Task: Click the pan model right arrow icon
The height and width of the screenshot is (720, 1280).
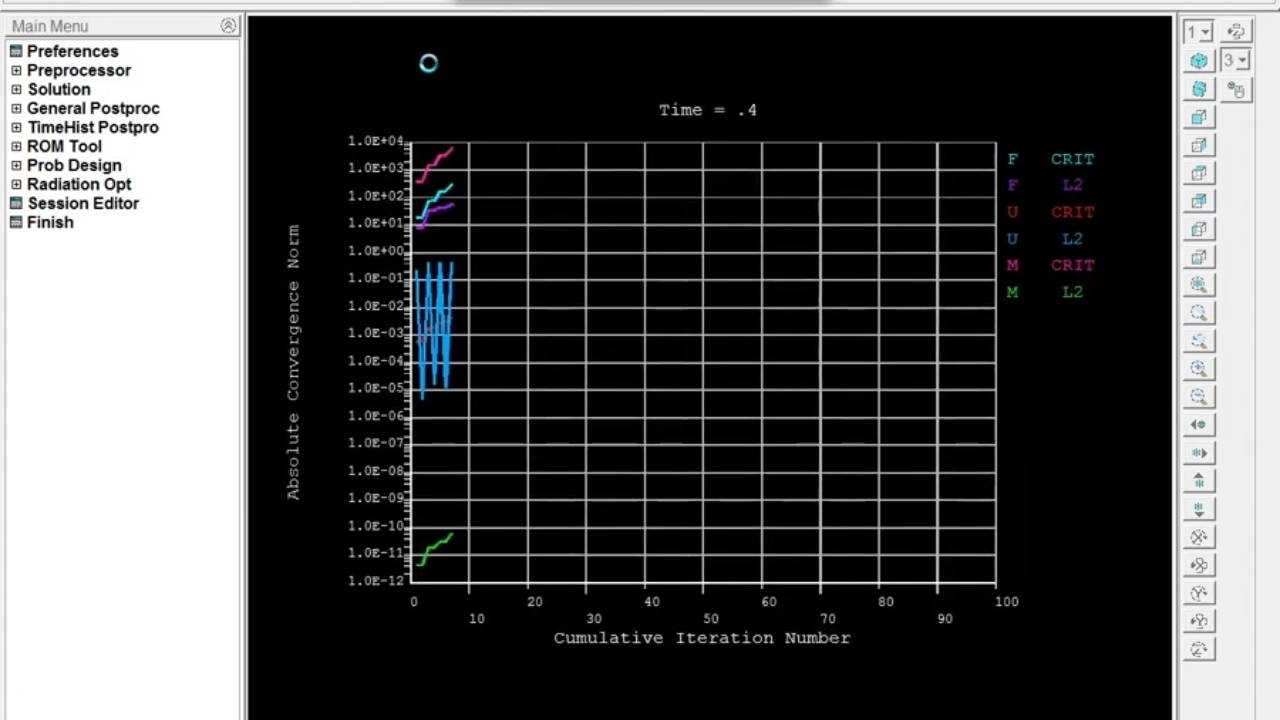Action: [1199, 453]
